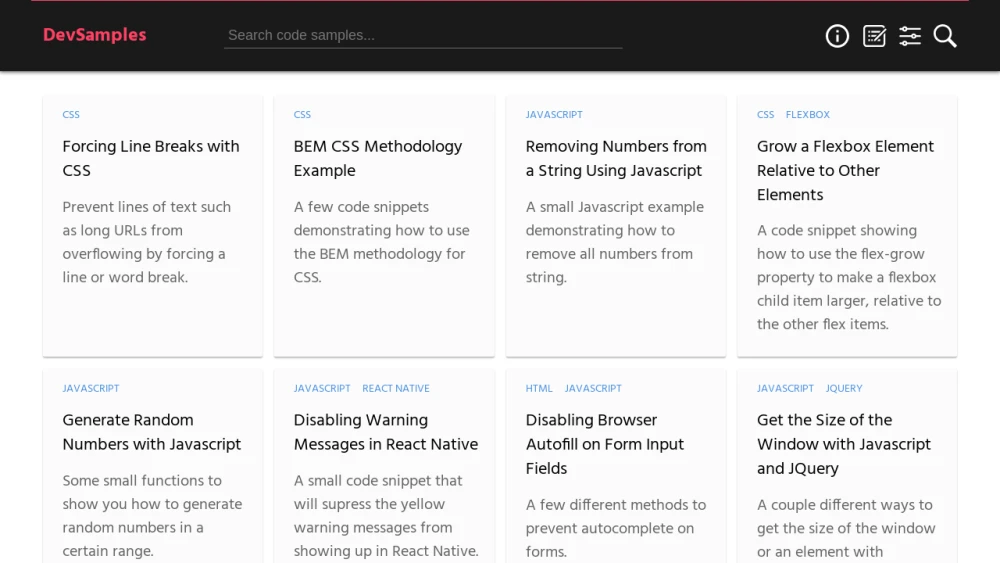Viewport: 1000px width, 563px height.
Task: Open Removing Numbers from a String article
Action: tap(616, 158)
